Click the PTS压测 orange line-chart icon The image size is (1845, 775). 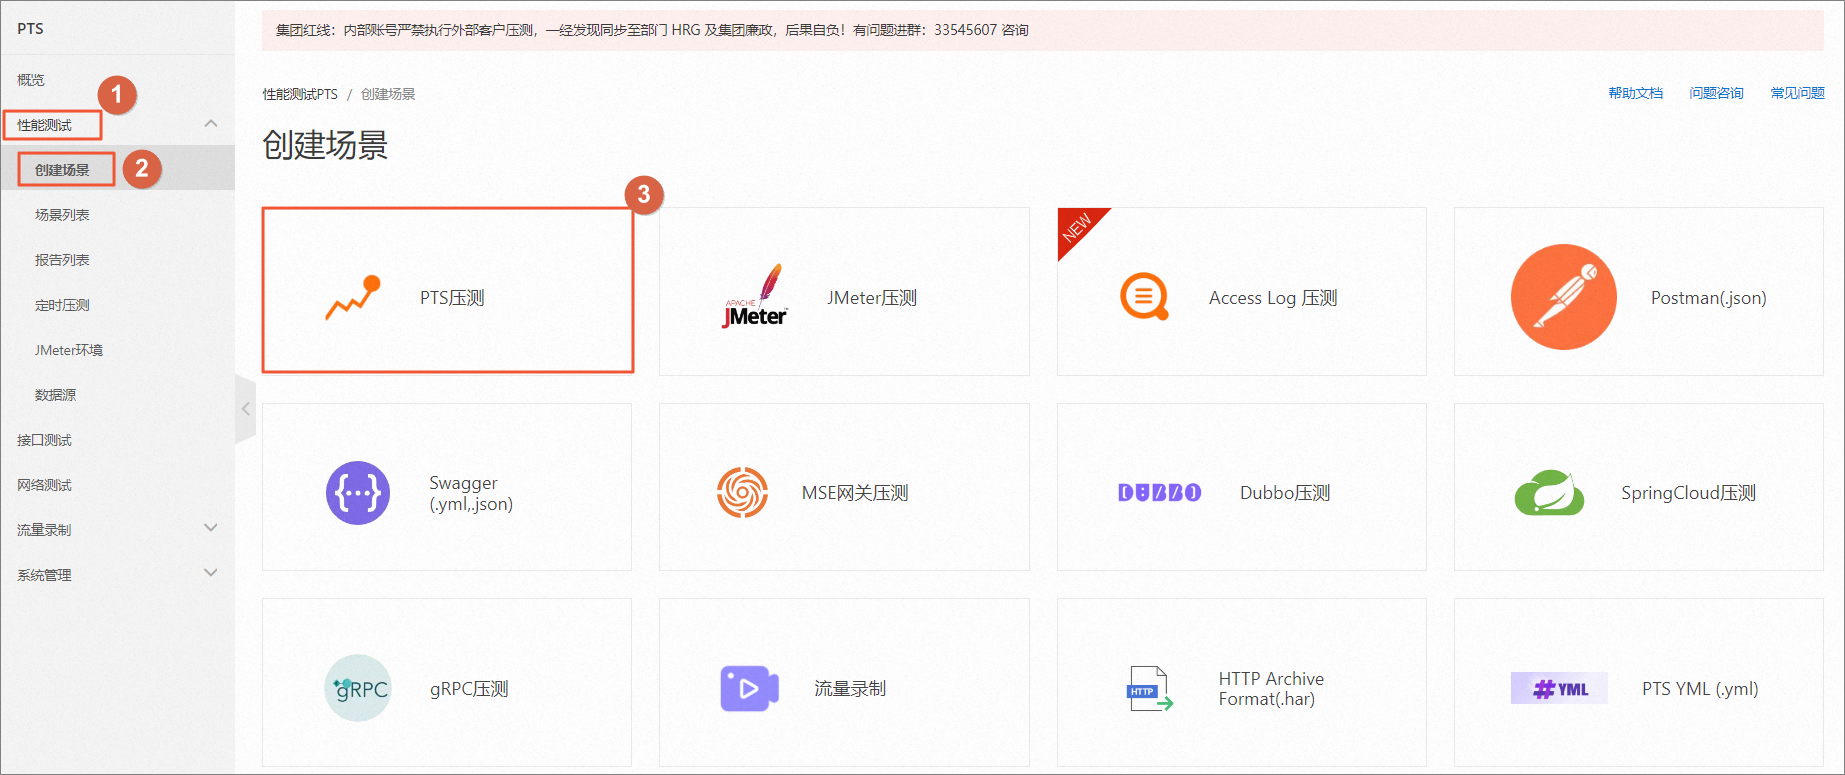[x=353, y=297]
